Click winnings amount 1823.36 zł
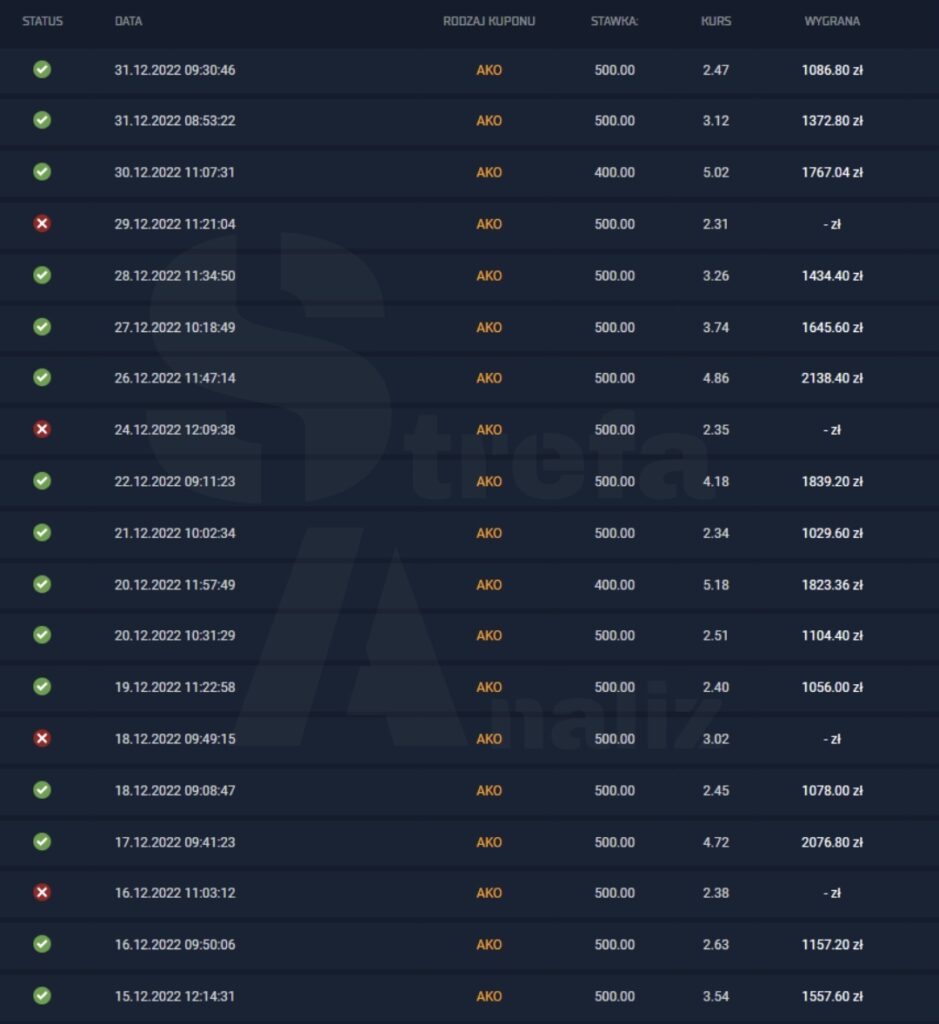The image size is (939, 1024). click(x=832, y=584)
